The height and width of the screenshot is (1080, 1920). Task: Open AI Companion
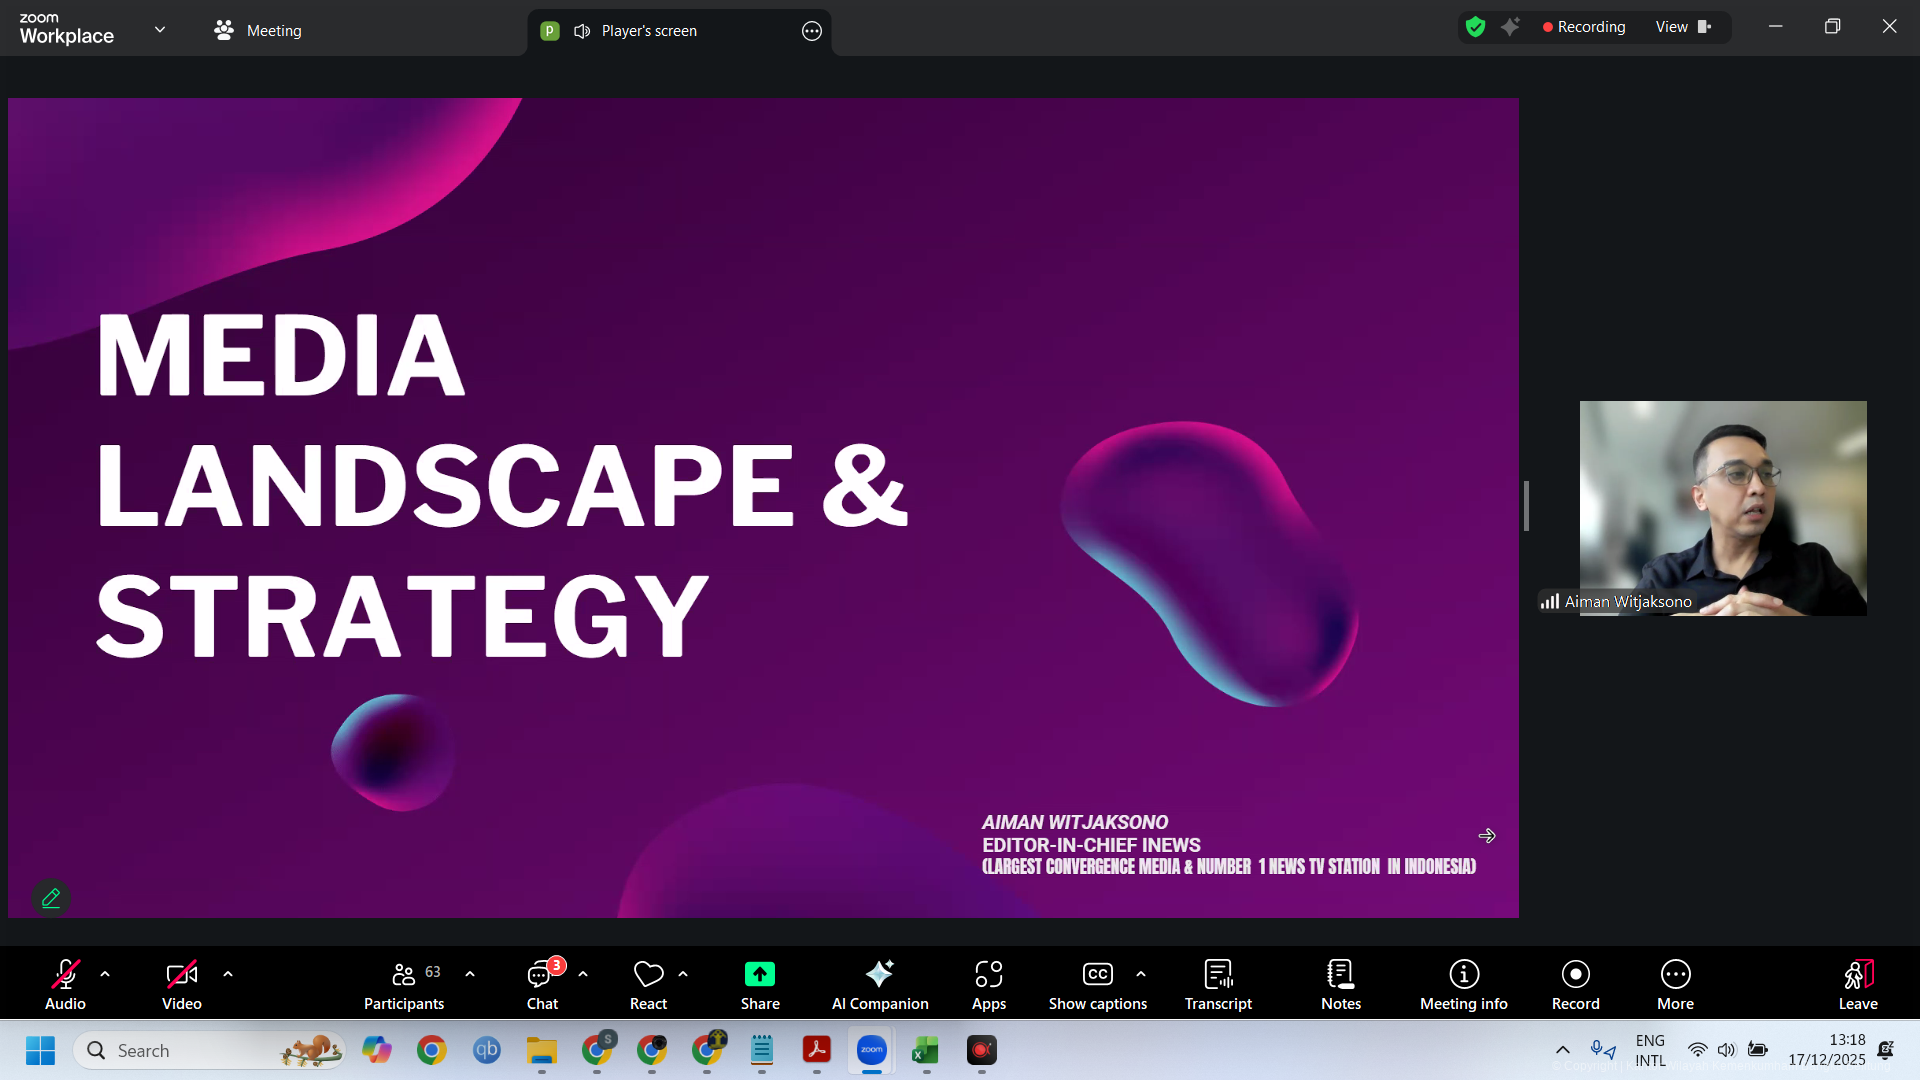point(879,984)
